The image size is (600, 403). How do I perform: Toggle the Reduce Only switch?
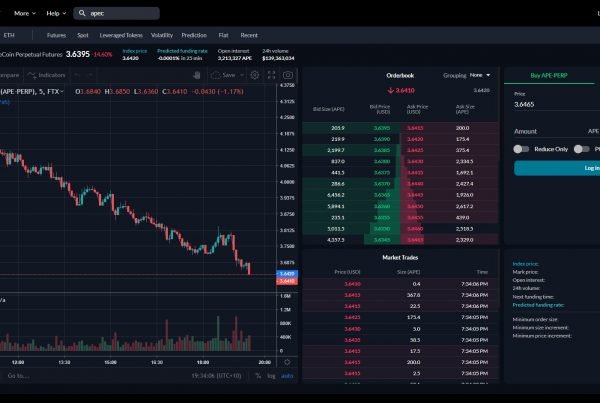(521, 149)
